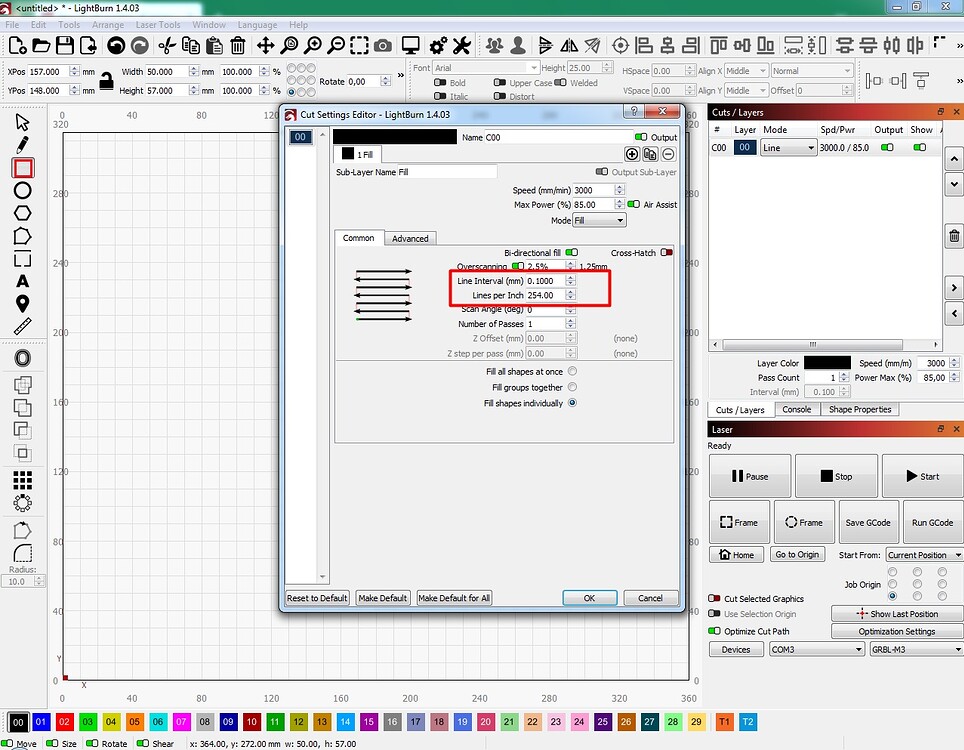Select the Text tool (A icon)

pos(23,281)
